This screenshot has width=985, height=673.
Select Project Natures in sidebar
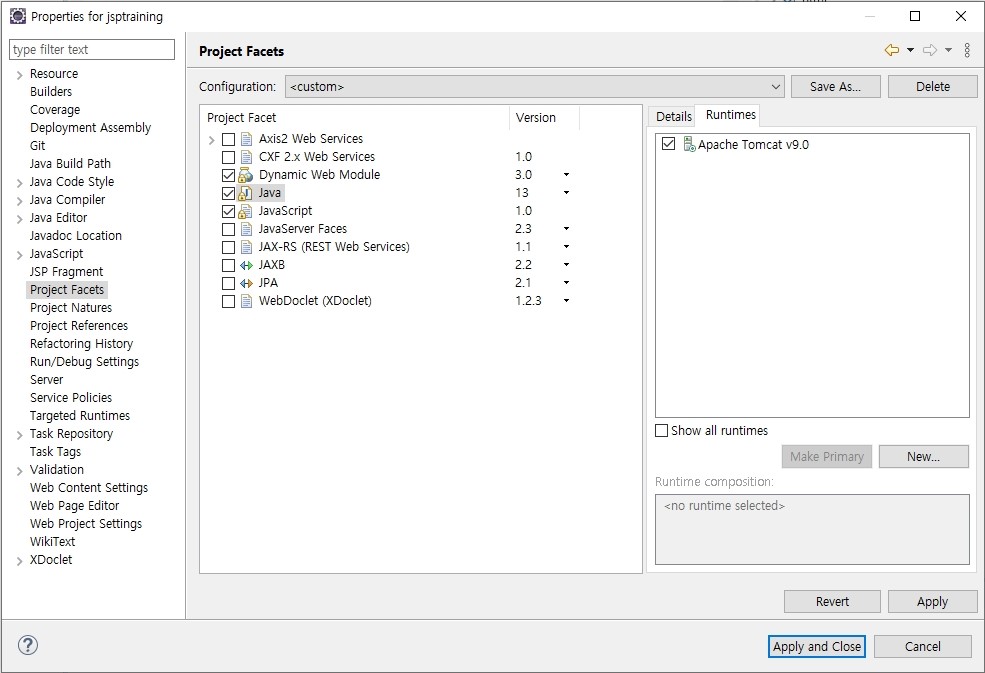click(x=71, y=307)
